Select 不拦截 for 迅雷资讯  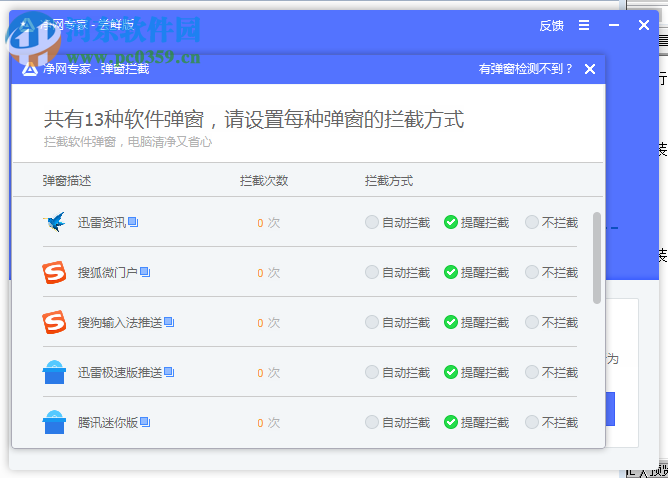(x=551, y=222)
